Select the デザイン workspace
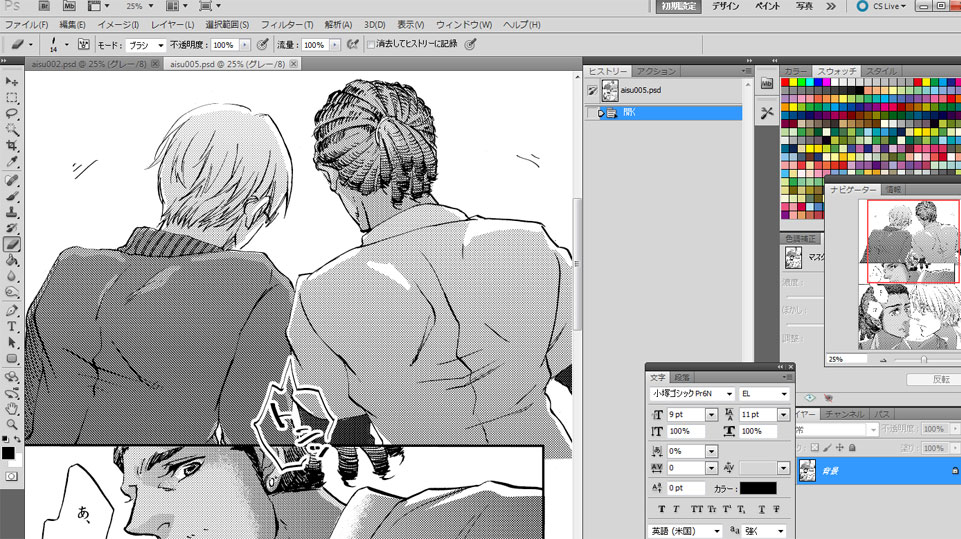The height and width of the screenshot is (539, 961). click(x=726, y=6)
